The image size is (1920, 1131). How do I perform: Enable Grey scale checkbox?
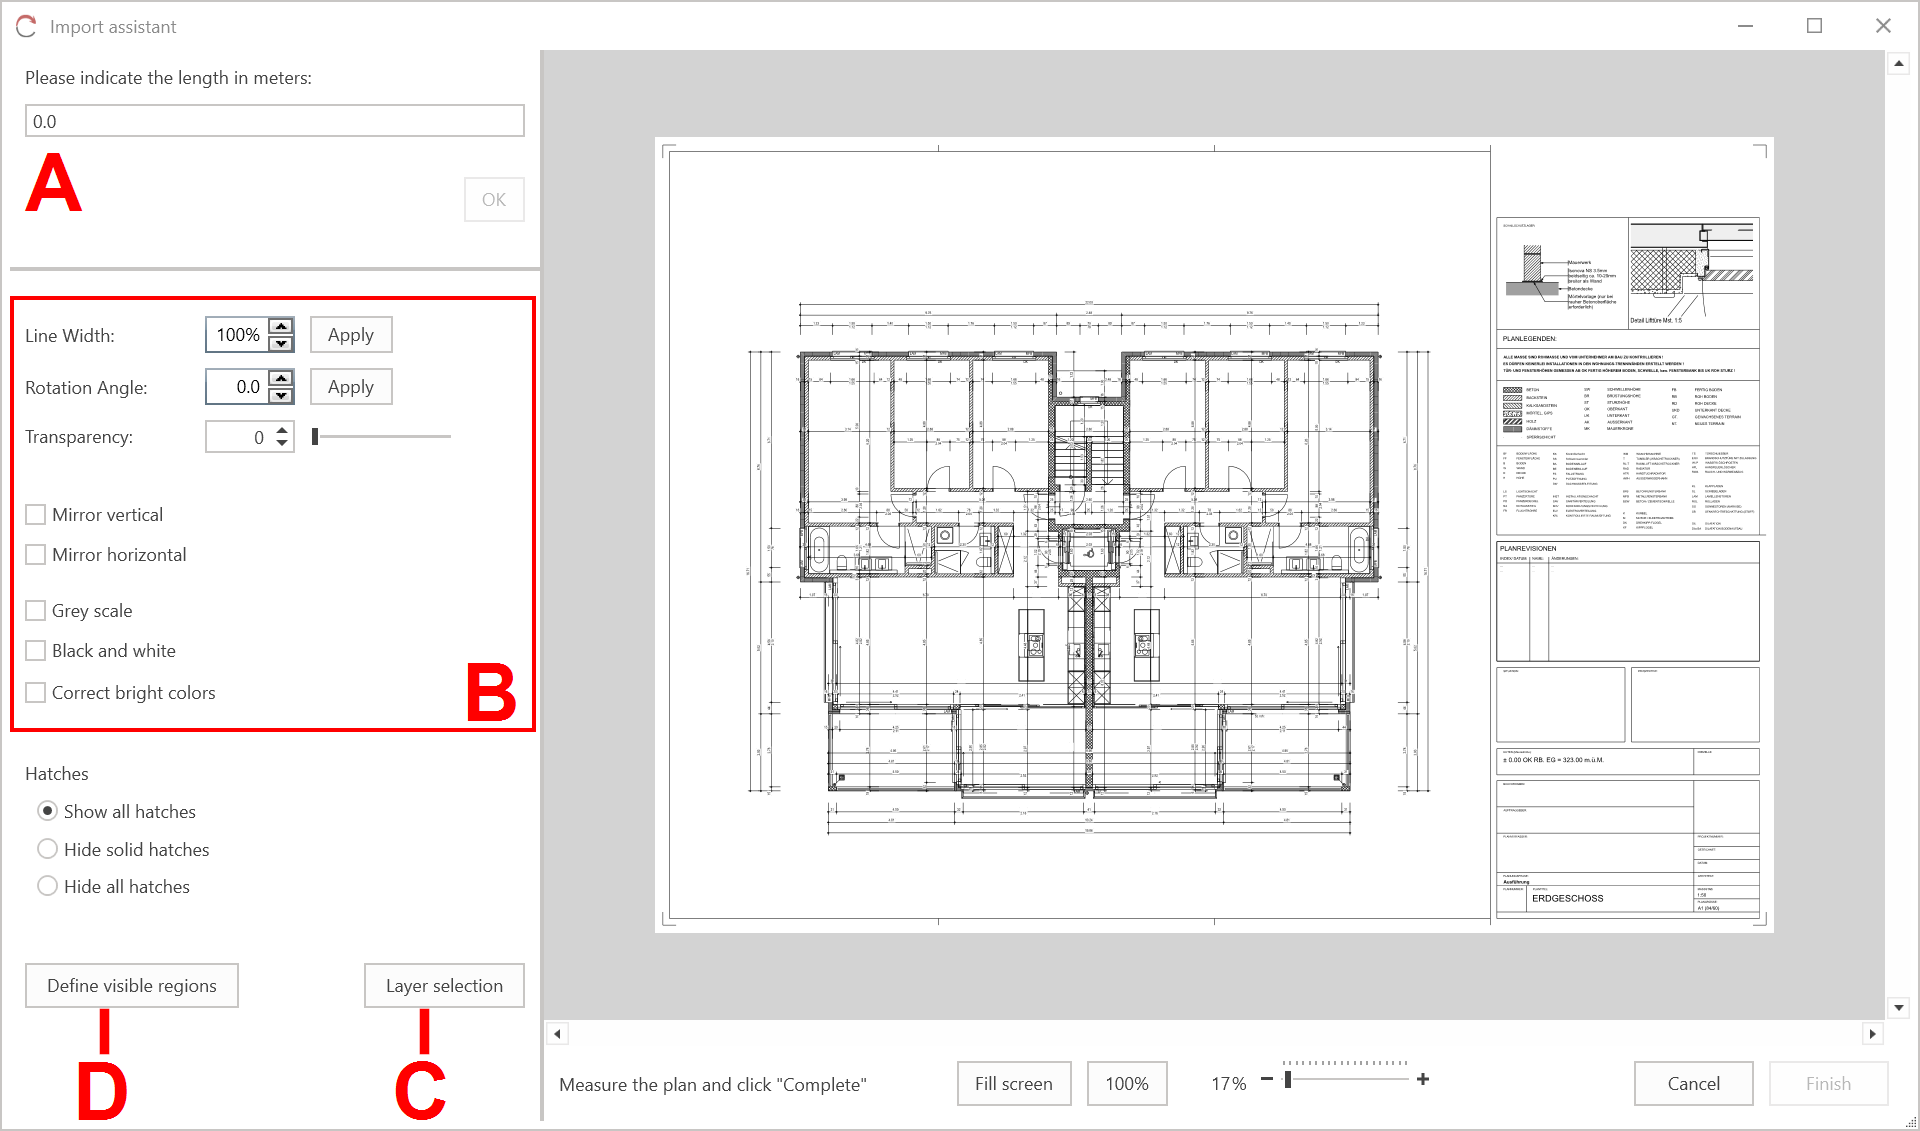(x=36, y=611)
